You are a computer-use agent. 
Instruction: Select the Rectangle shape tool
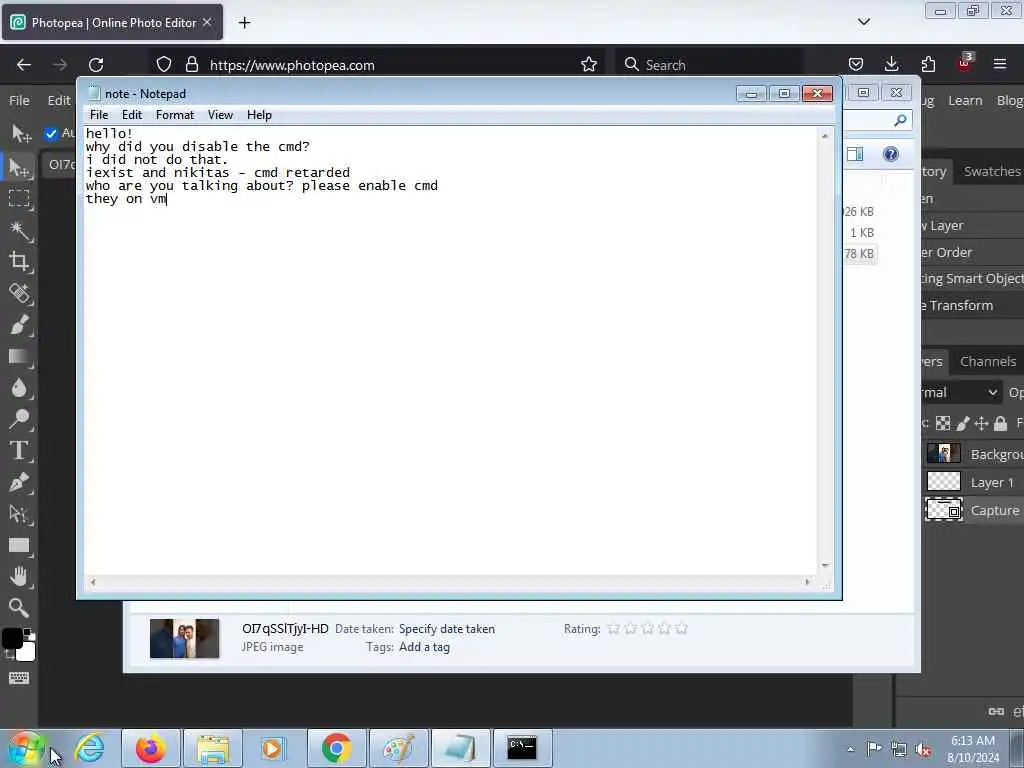[x=19, y=545]
